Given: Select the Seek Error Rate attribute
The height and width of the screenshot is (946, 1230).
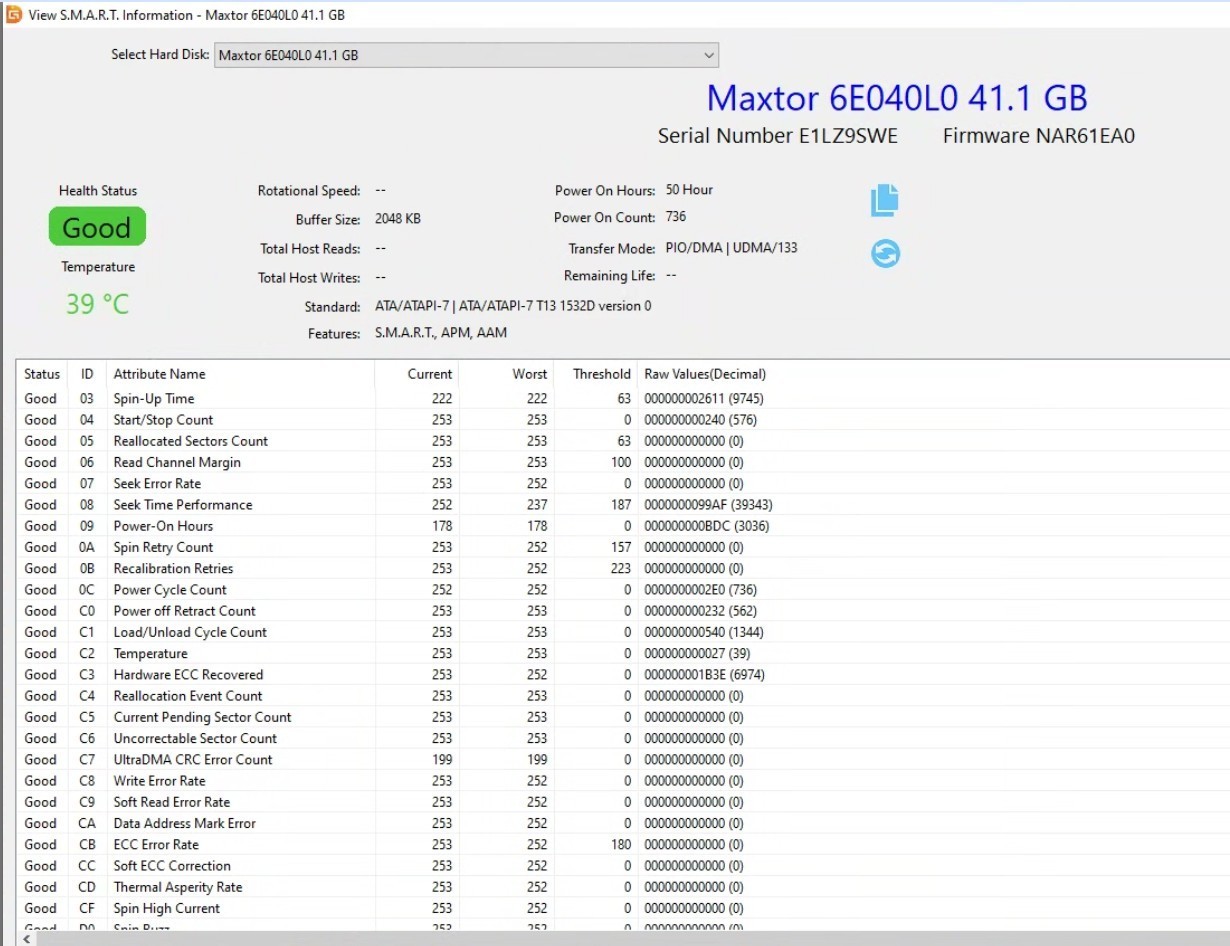Looking at the screenshot, I should [x=624, y=484].
